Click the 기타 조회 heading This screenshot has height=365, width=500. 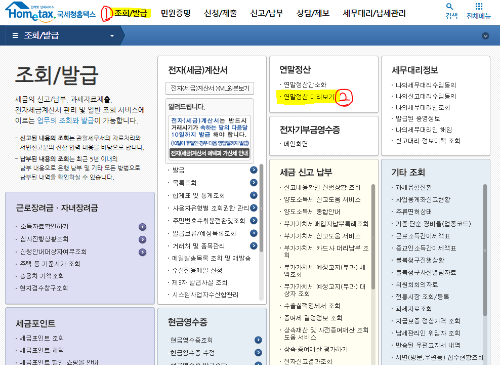[x=408, y=172]
